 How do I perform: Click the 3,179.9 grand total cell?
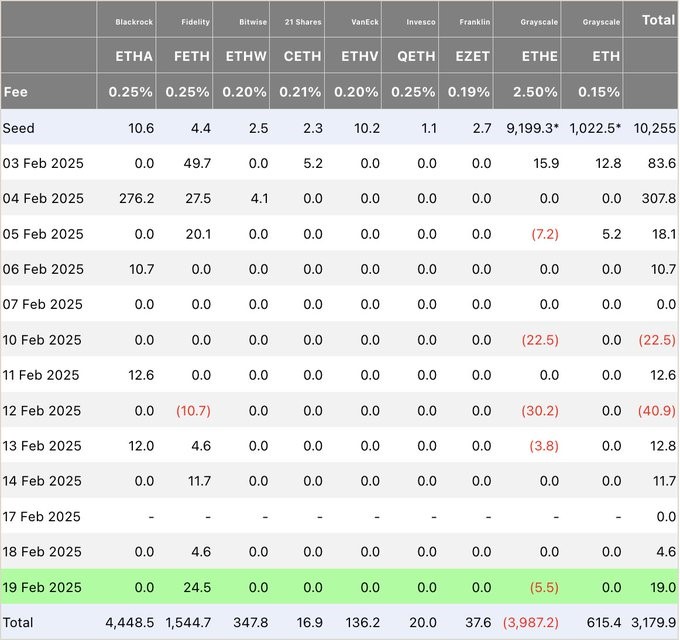coord(654,623)
